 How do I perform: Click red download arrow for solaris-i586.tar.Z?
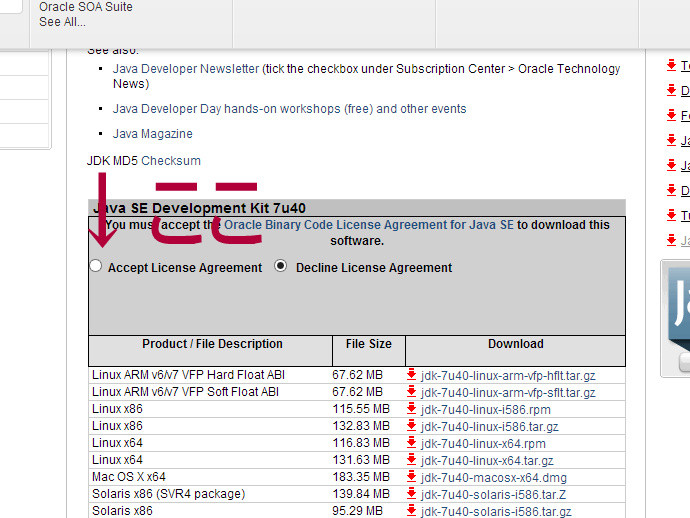[411, 493]
